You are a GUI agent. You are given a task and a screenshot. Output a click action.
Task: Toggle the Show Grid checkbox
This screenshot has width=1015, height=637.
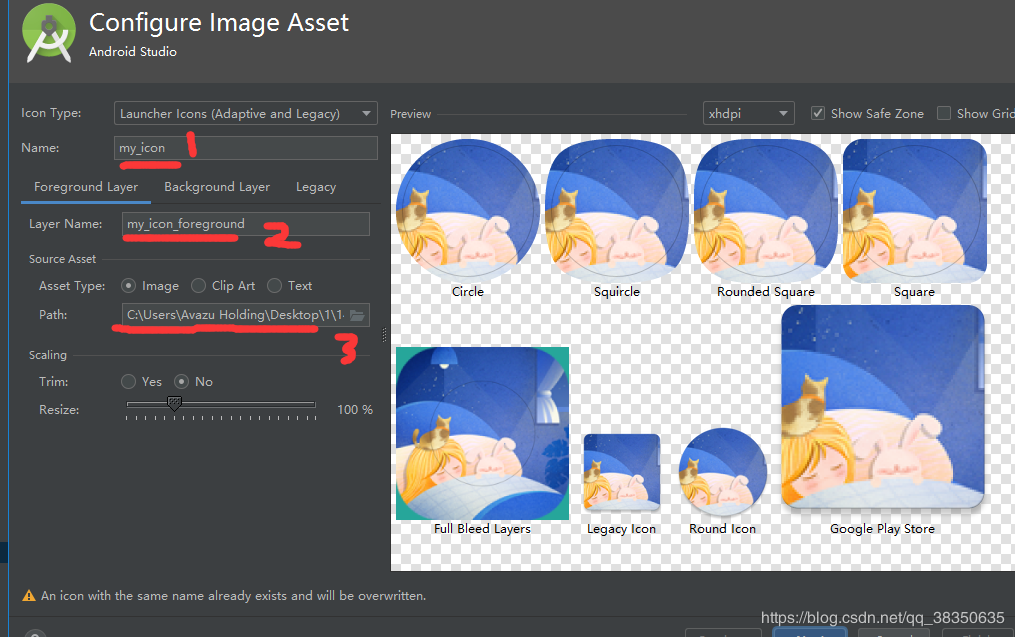[944, 113]
